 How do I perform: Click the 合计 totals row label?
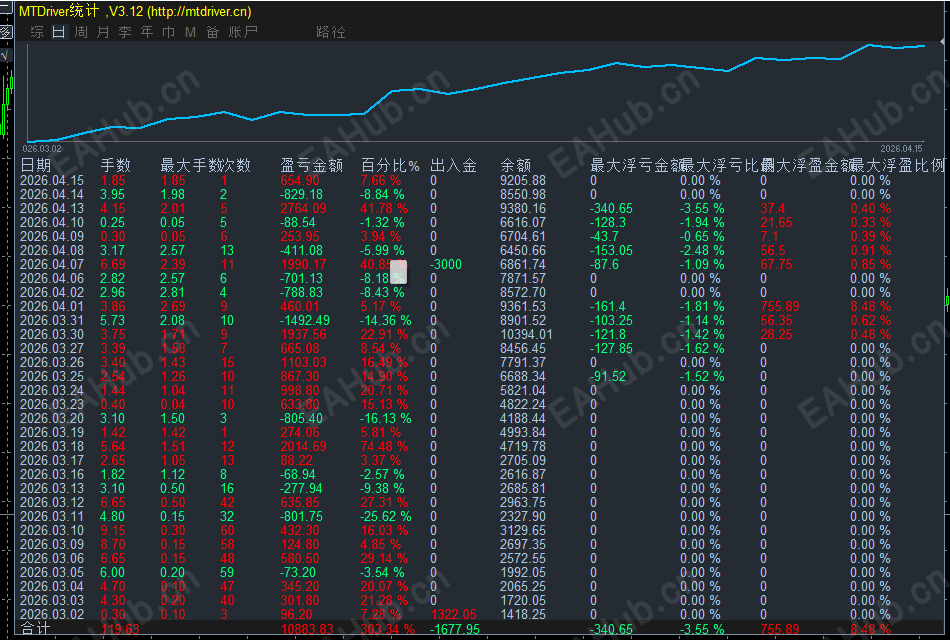pos(35,629)
